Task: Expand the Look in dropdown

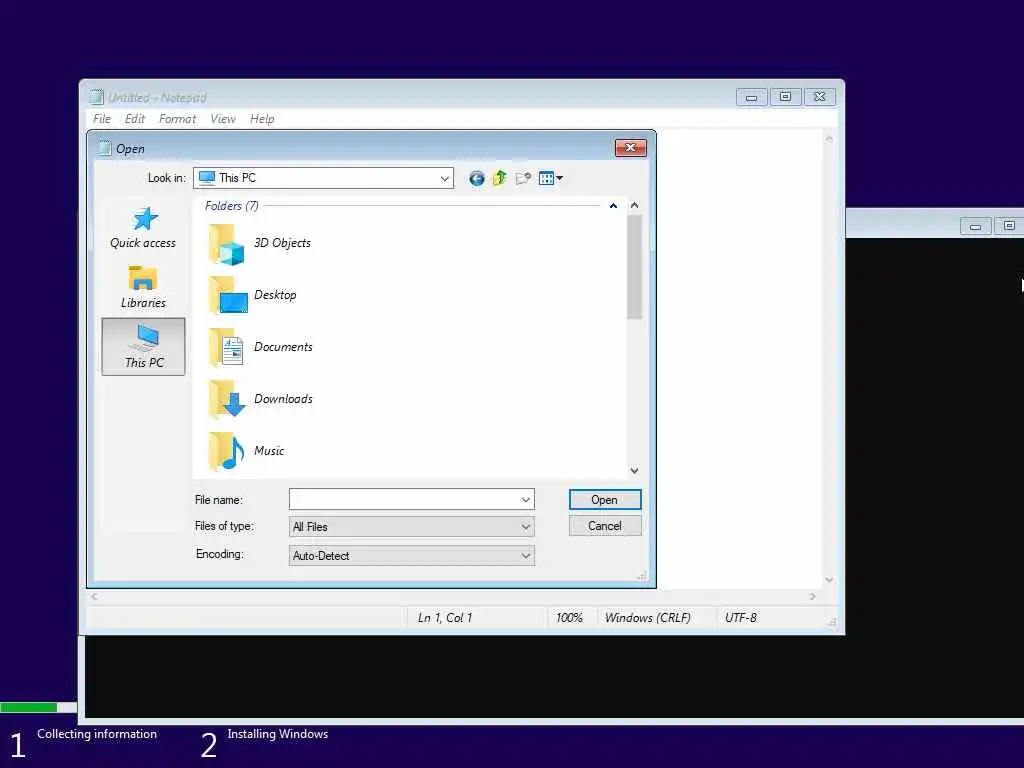Action: [x=444, y=178]
